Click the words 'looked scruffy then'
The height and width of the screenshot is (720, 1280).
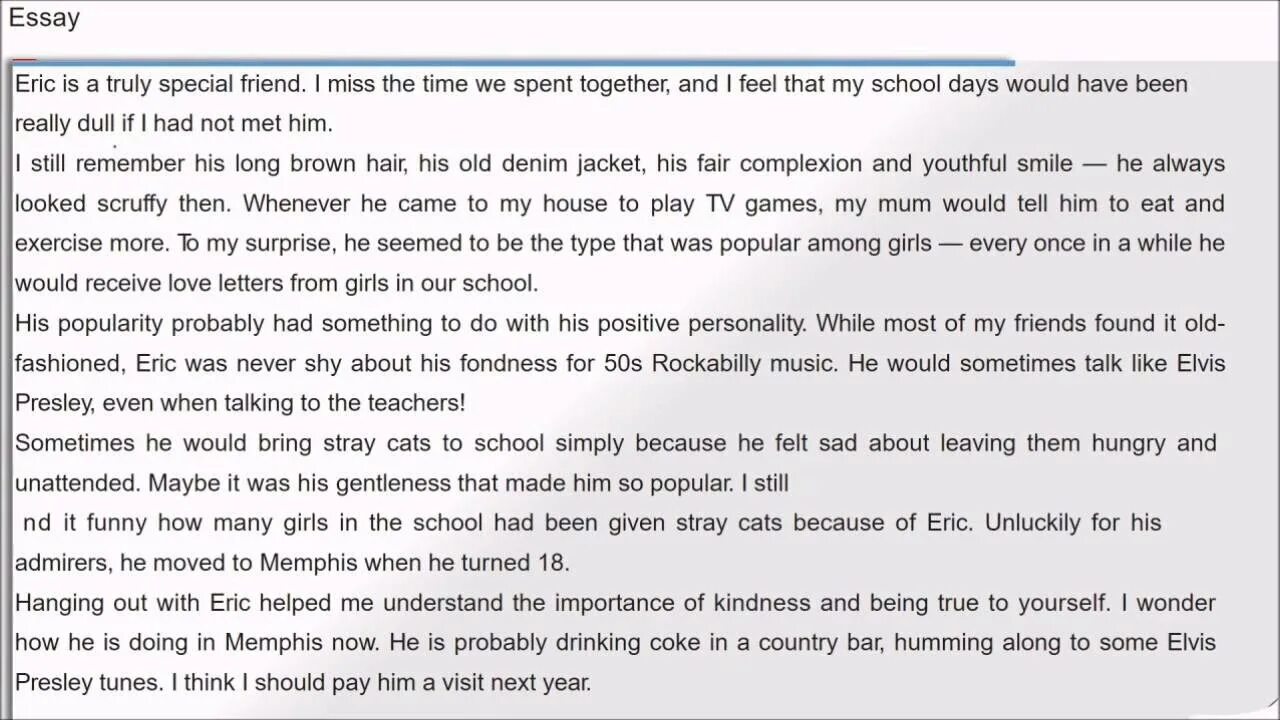(123, 204)
